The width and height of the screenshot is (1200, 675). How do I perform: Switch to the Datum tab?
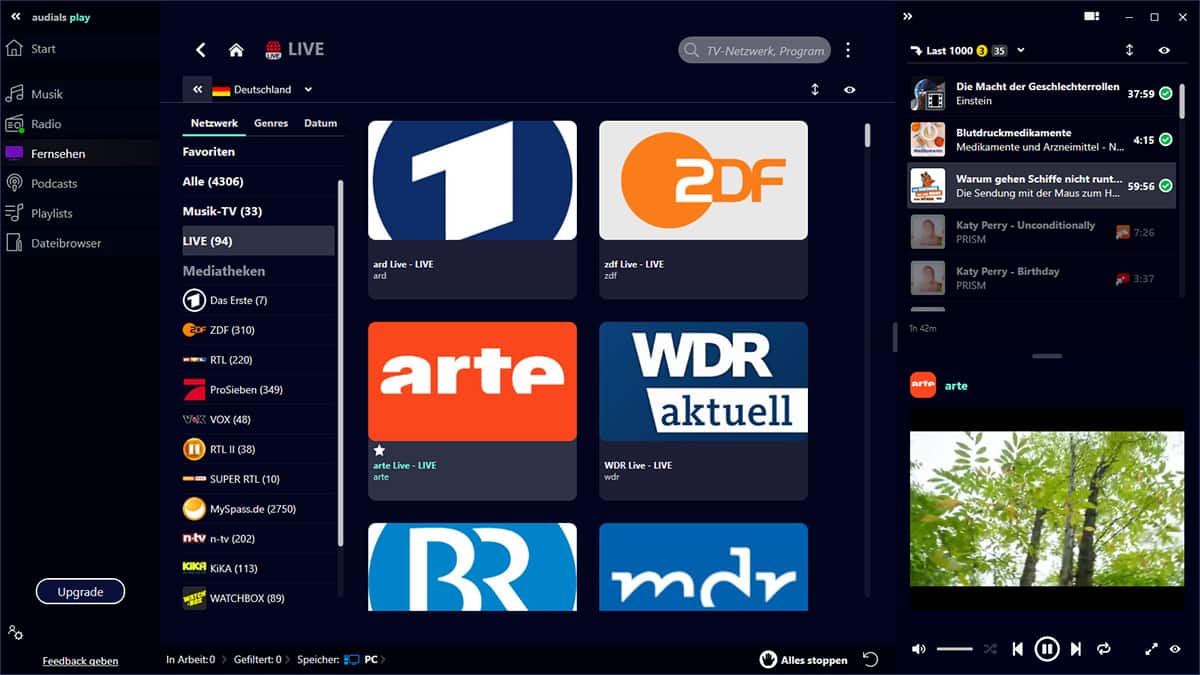320,123
